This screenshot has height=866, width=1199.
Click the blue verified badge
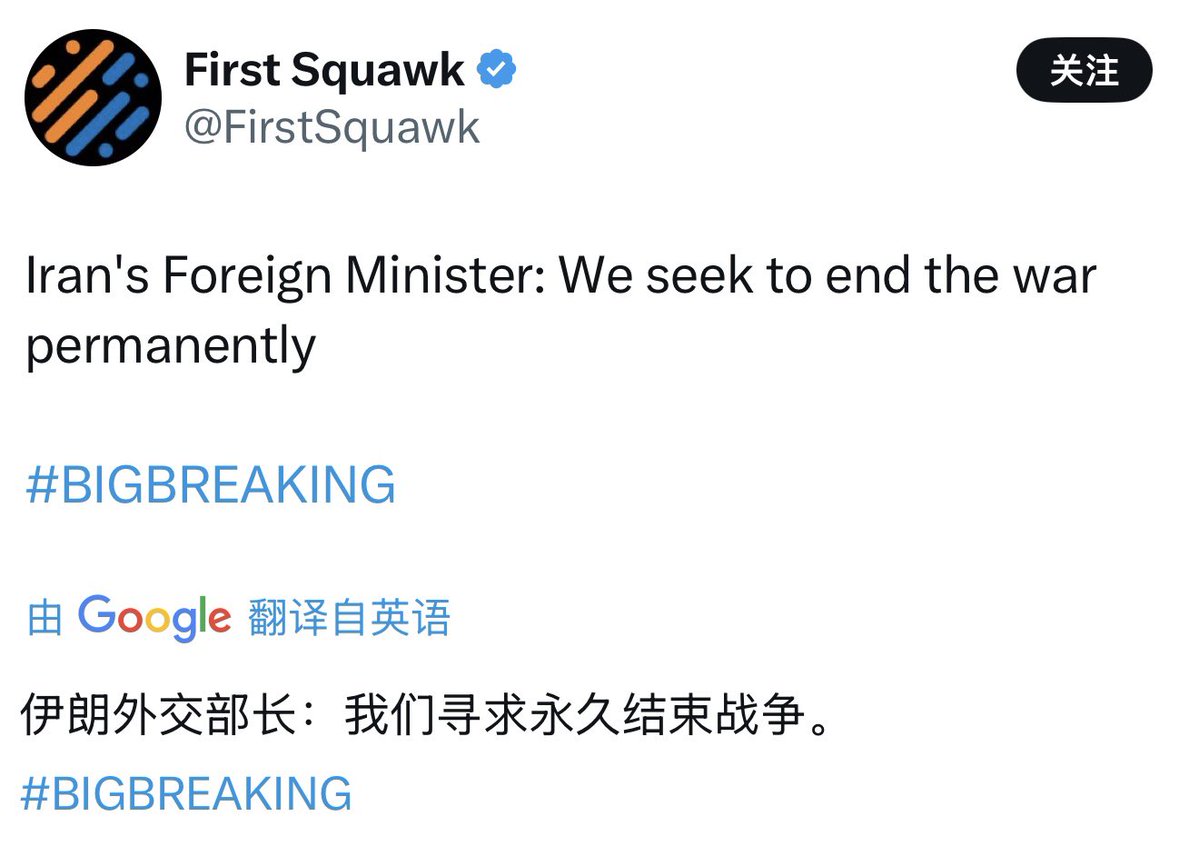pos(496,71)
